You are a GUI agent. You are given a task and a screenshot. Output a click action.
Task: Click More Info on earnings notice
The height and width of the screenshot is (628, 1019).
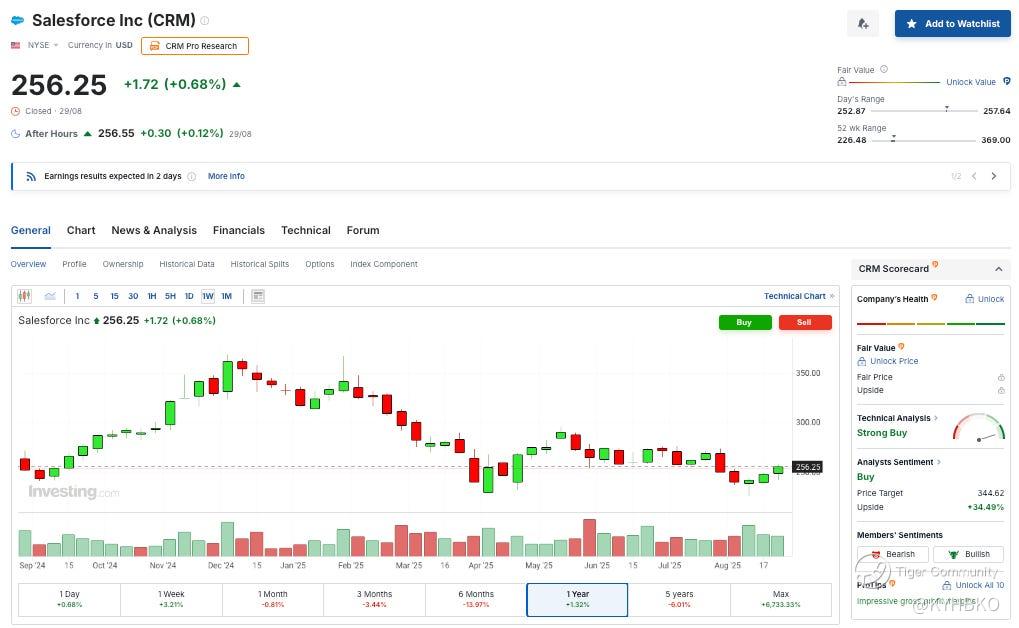point(226,176)
